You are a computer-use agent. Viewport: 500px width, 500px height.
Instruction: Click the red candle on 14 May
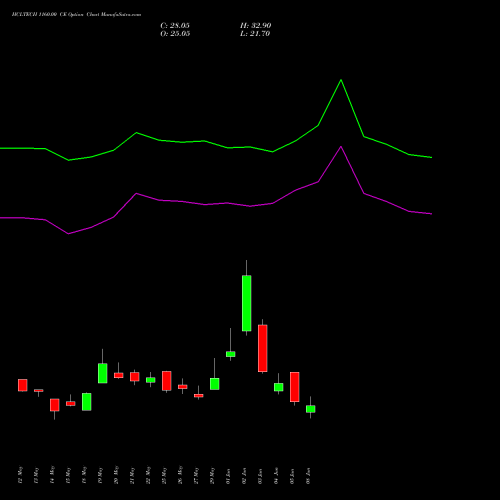point(55,405)
